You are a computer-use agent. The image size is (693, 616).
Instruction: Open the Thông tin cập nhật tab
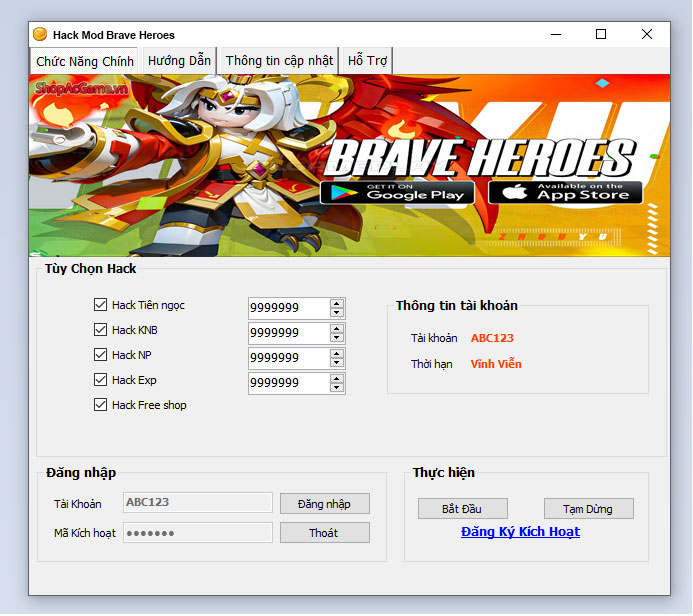click(x=279, y=61)
